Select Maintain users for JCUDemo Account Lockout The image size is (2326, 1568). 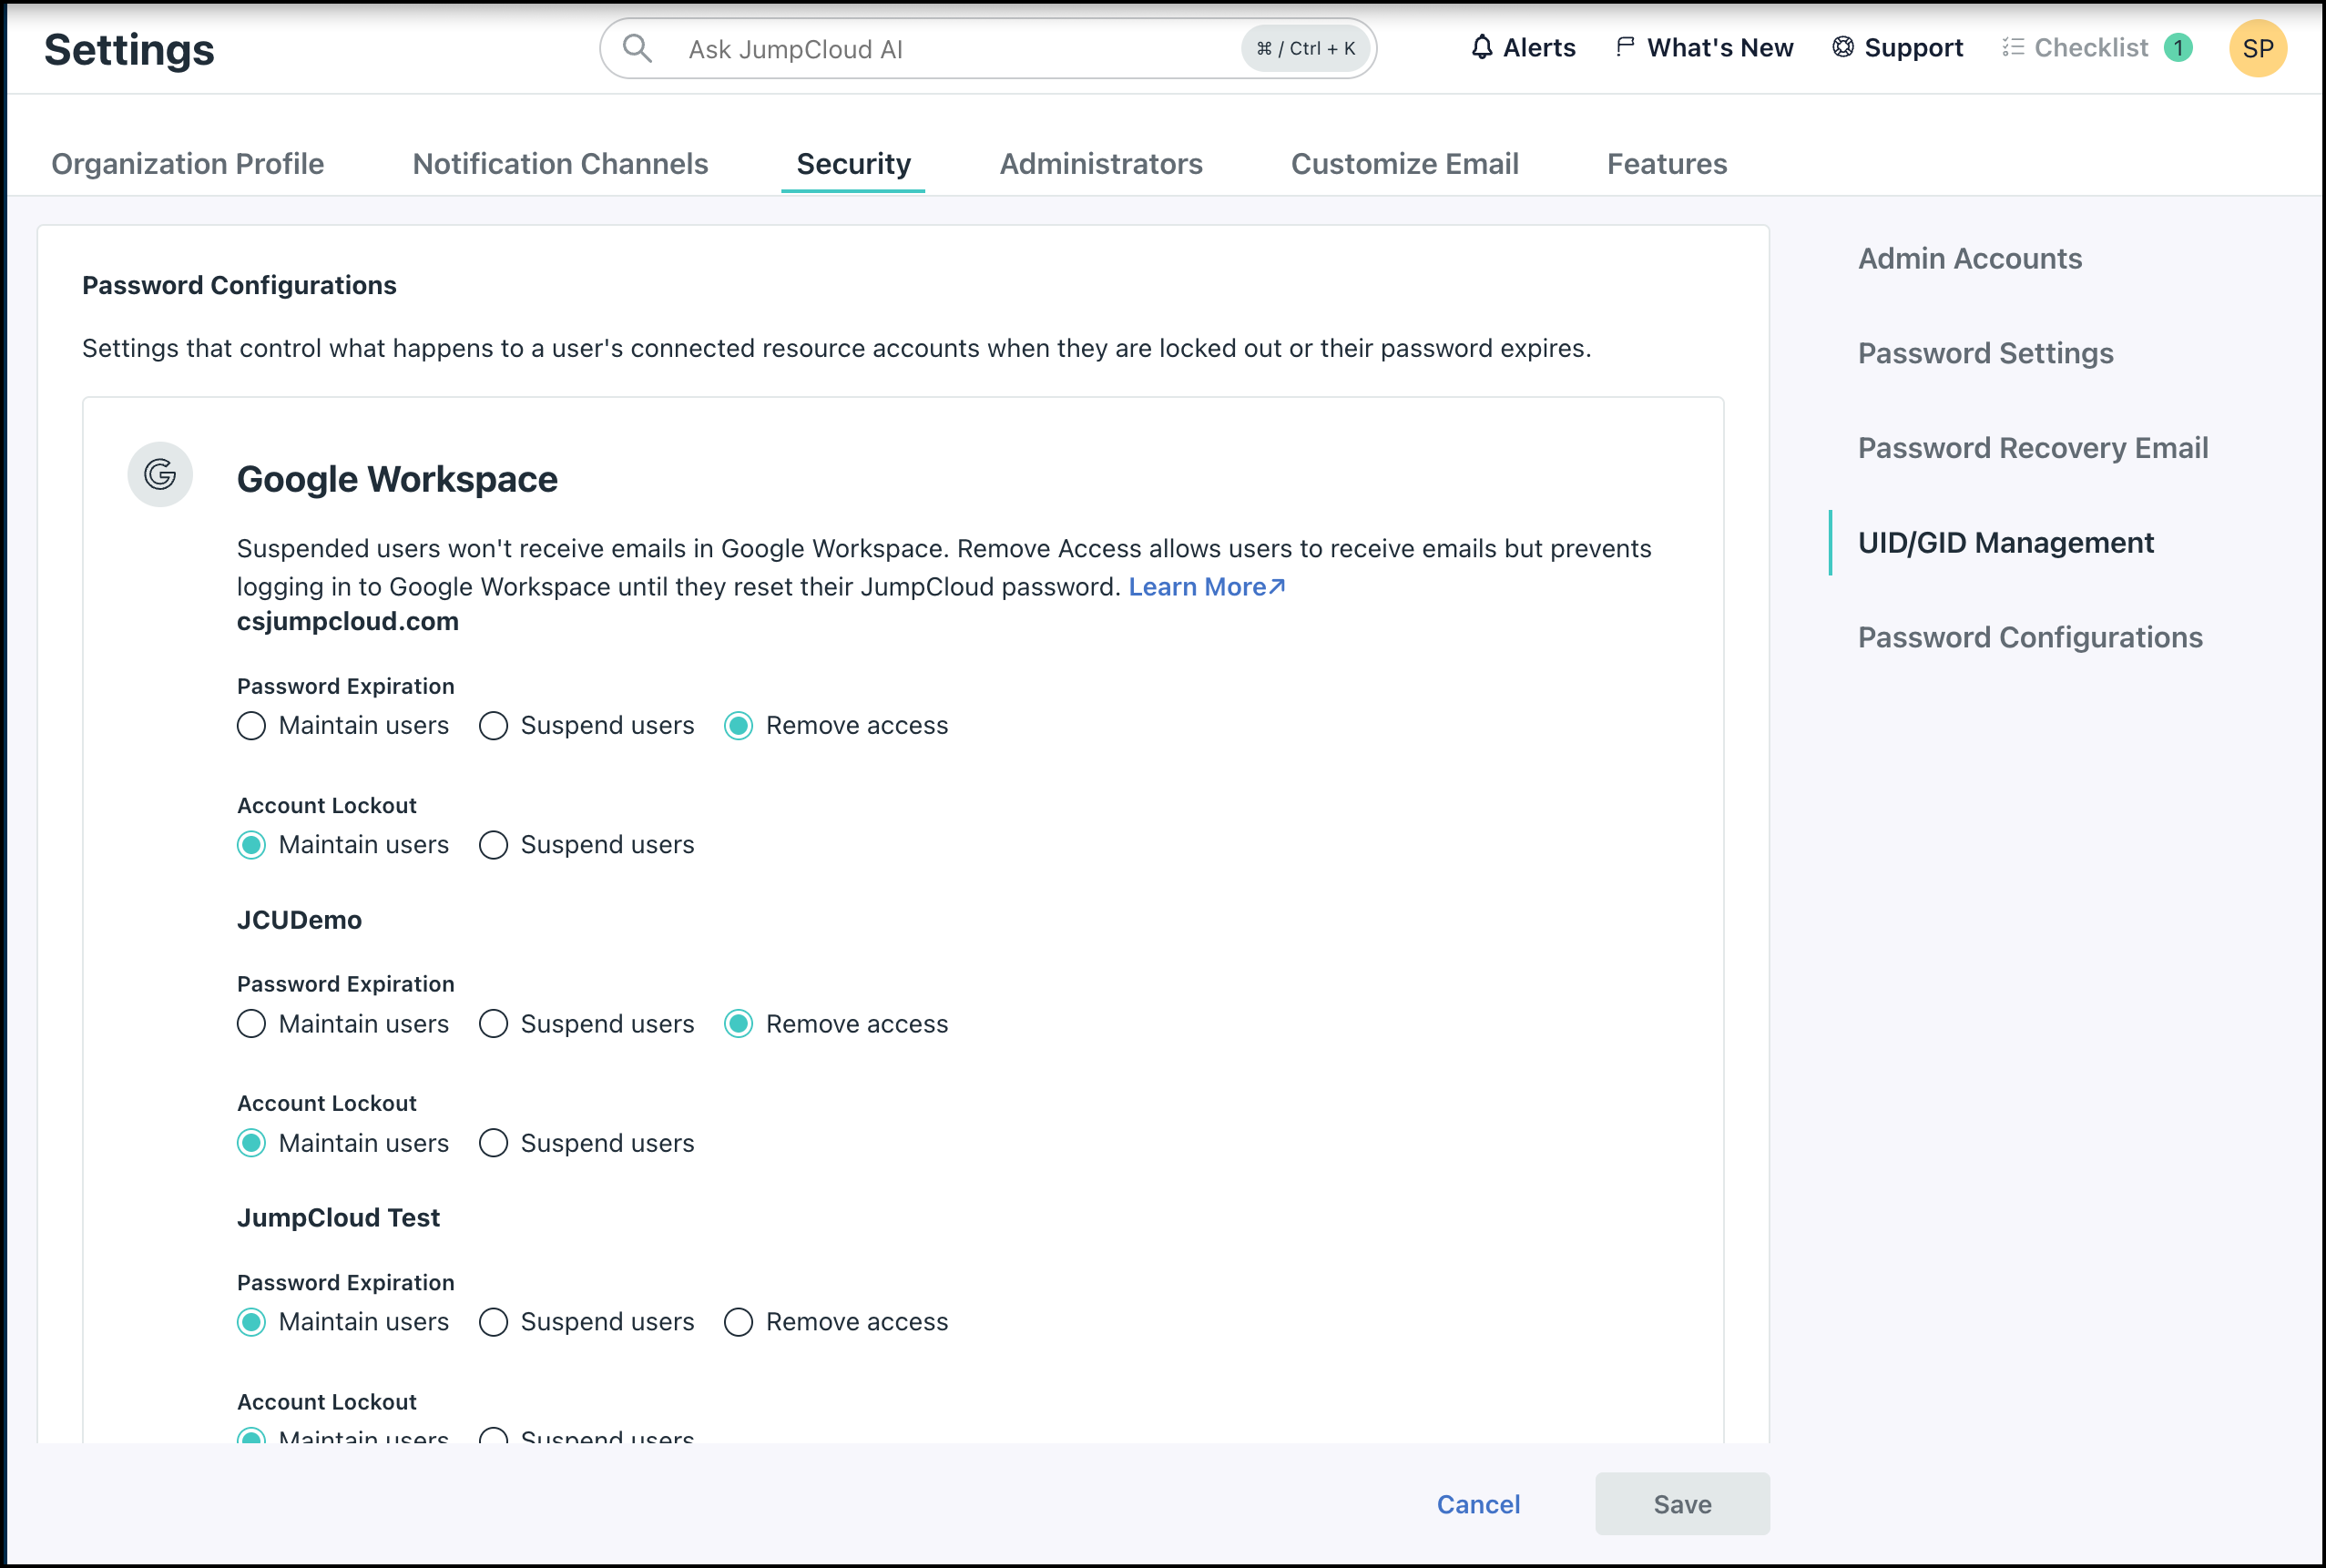pos(251,1143)
